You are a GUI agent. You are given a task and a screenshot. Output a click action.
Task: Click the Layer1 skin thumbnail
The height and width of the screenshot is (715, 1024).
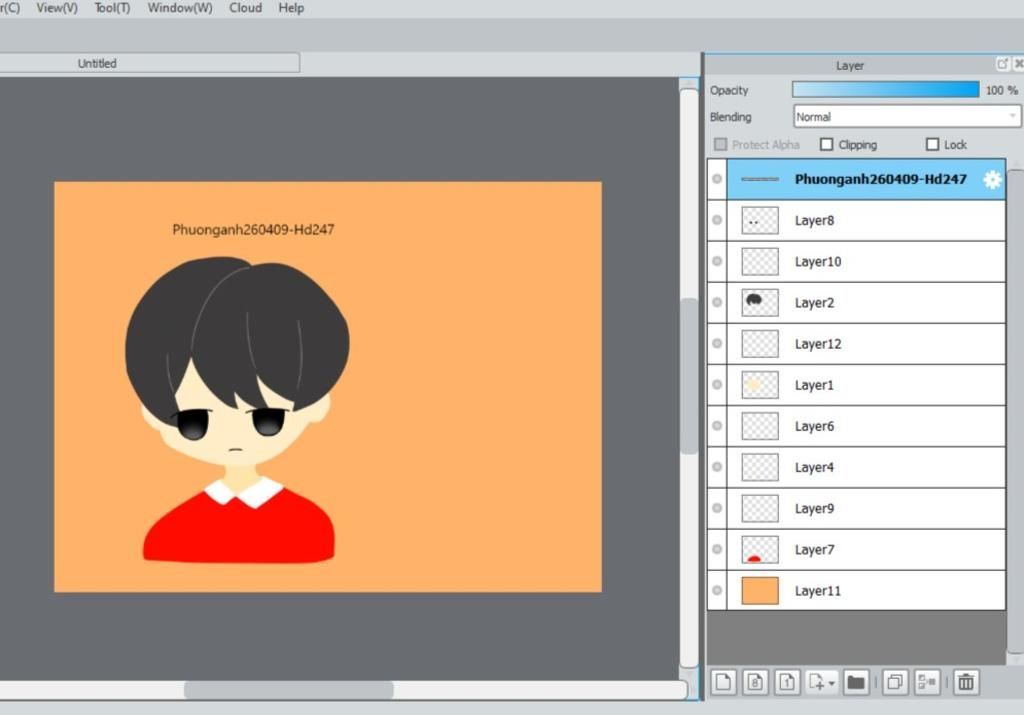tap(760, 385)
